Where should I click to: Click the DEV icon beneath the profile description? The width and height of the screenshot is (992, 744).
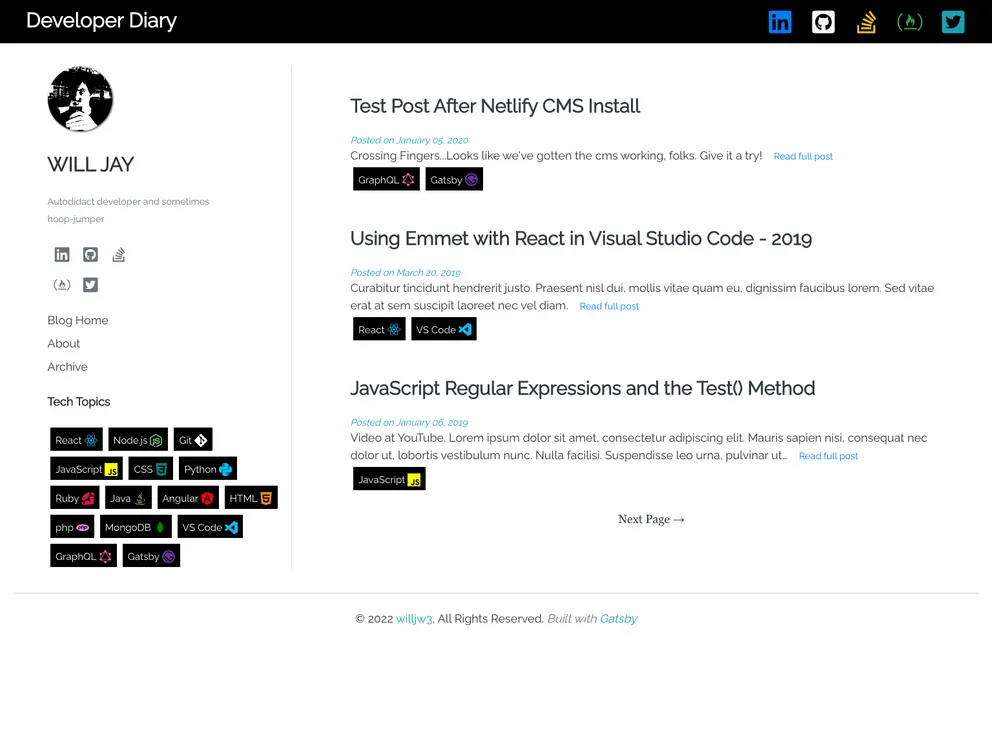61,285
